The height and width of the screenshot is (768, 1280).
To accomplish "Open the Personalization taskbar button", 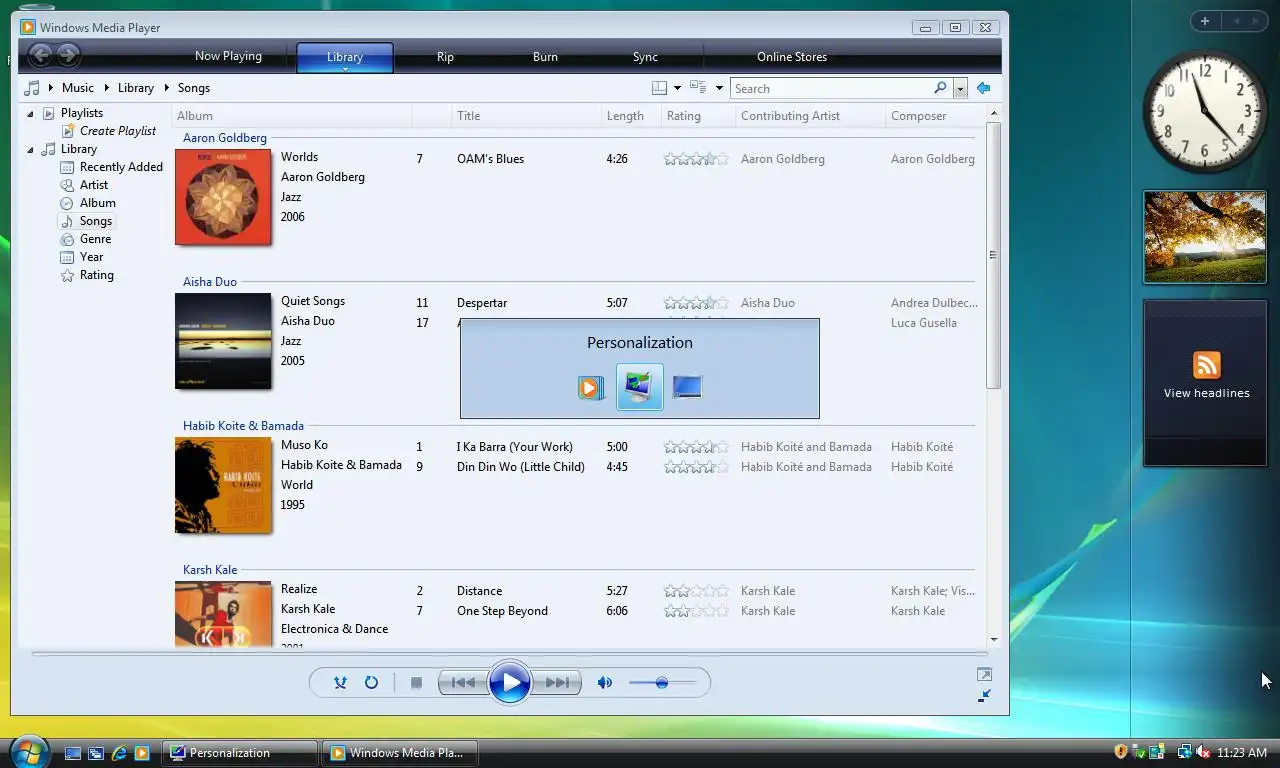I will [240, 753].
